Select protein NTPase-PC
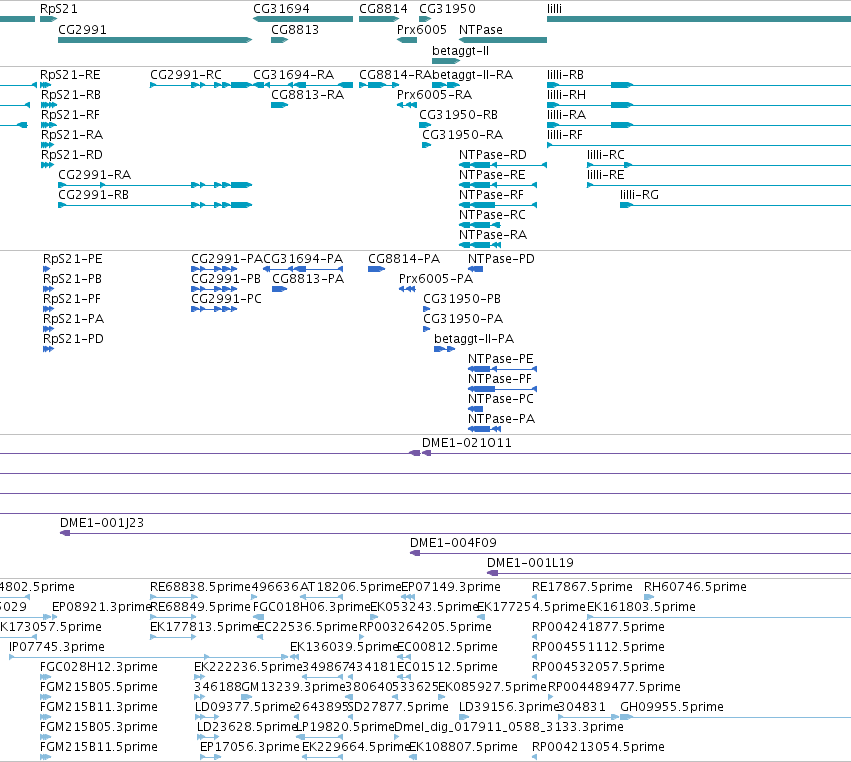 click(x=501, y=399)
